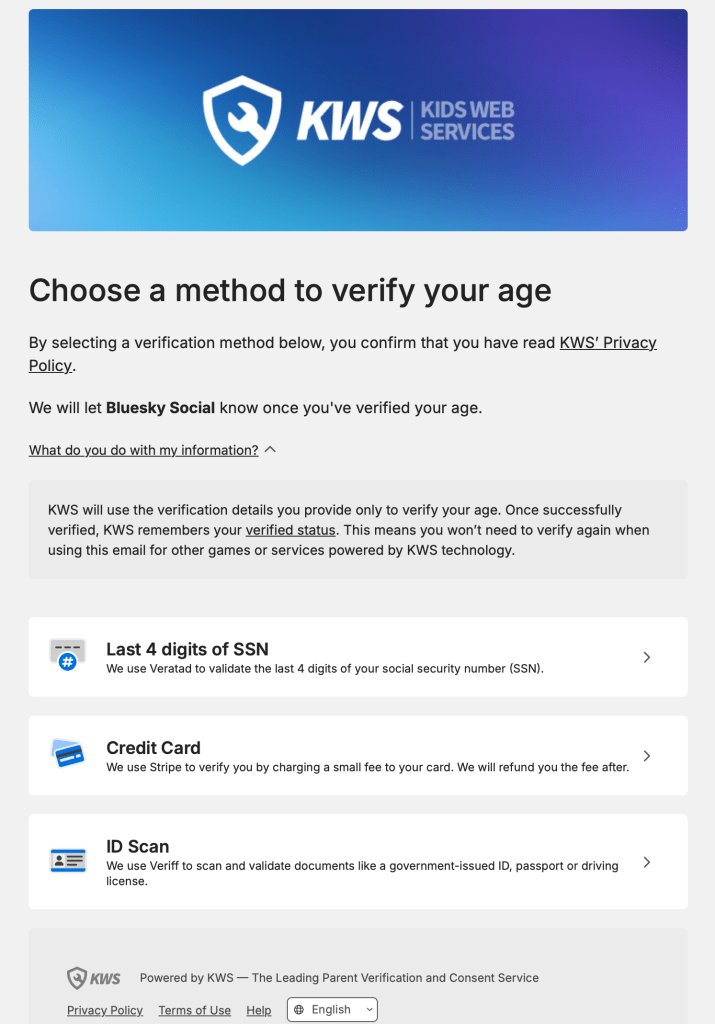Open the English language dropdown

(333, 1010)
